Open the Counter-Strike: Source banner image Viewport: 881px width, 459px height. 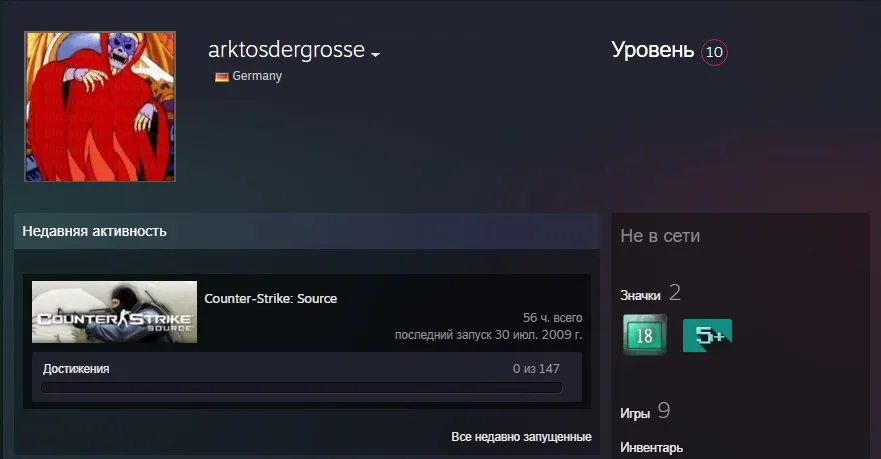pos(115,312)
